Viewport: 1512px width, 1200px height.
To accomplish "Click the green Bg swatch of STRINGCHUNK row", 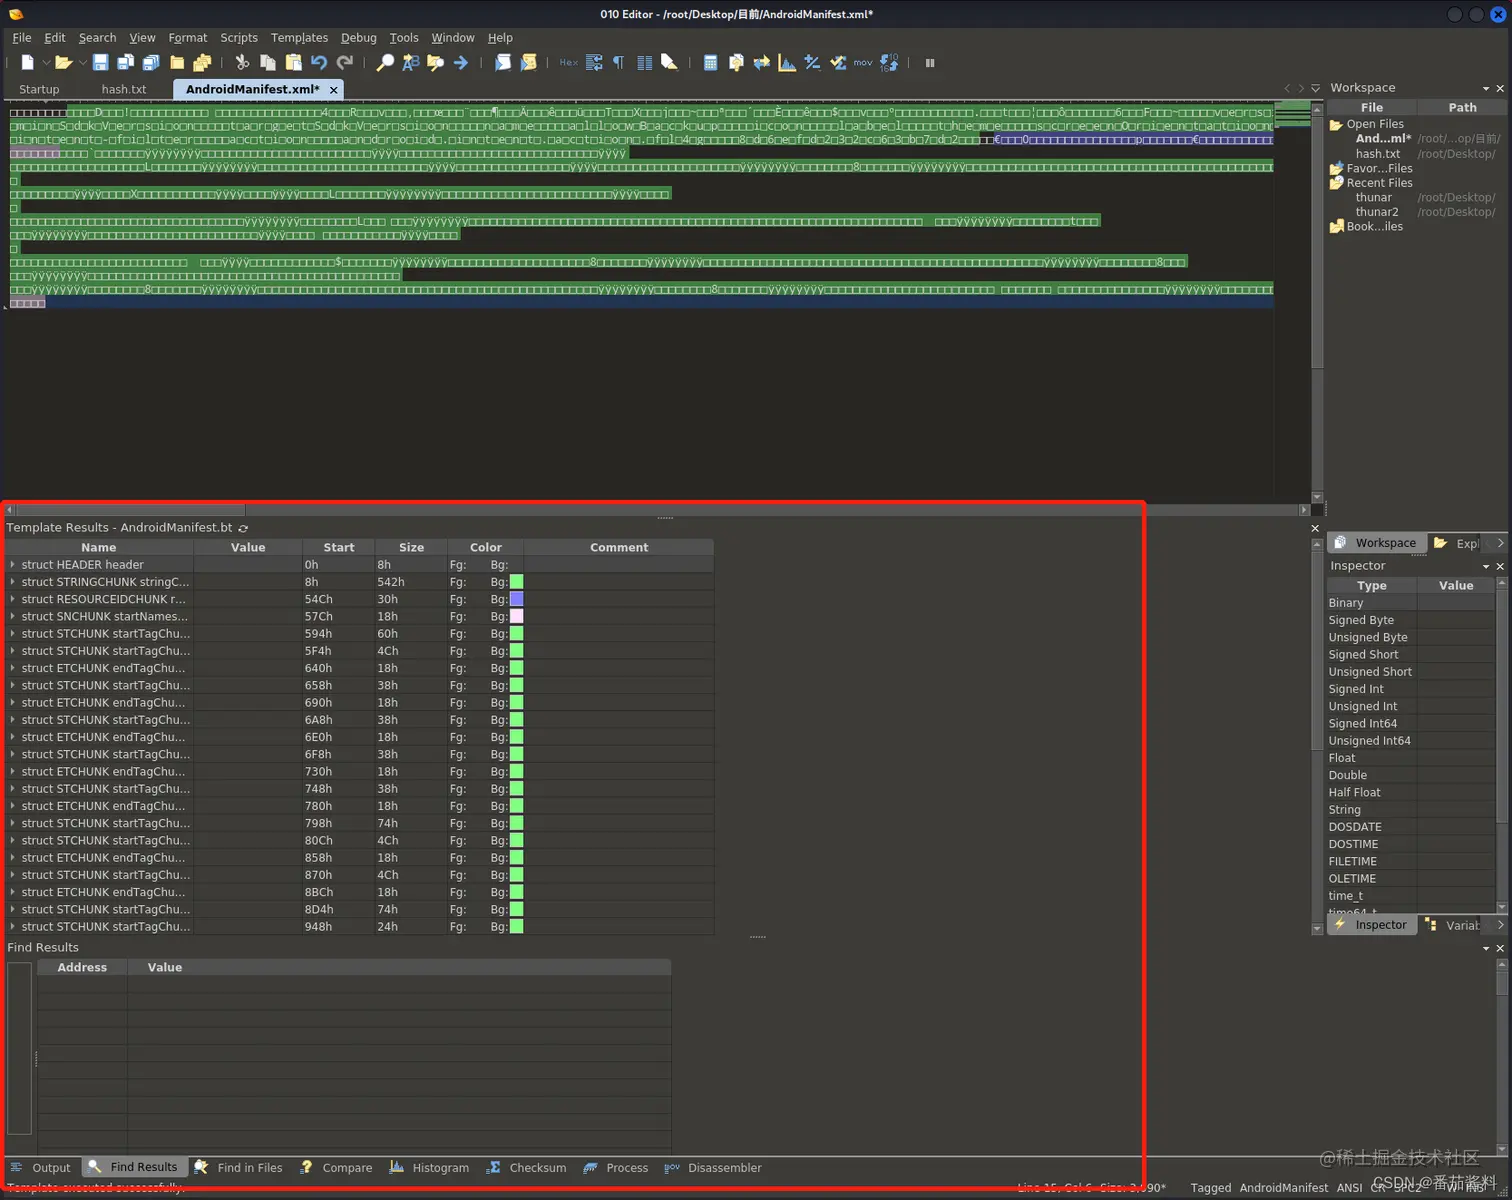I will click(x=517, y=582).
